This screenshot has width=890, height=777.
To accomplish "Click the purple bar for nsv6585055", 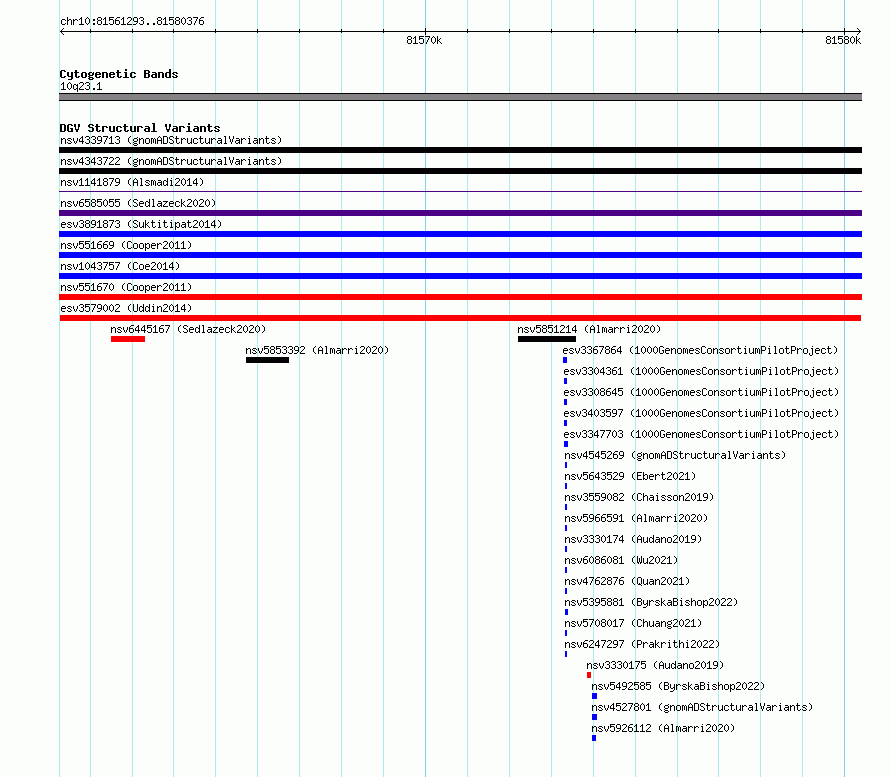I will click(x=460, y=213).
